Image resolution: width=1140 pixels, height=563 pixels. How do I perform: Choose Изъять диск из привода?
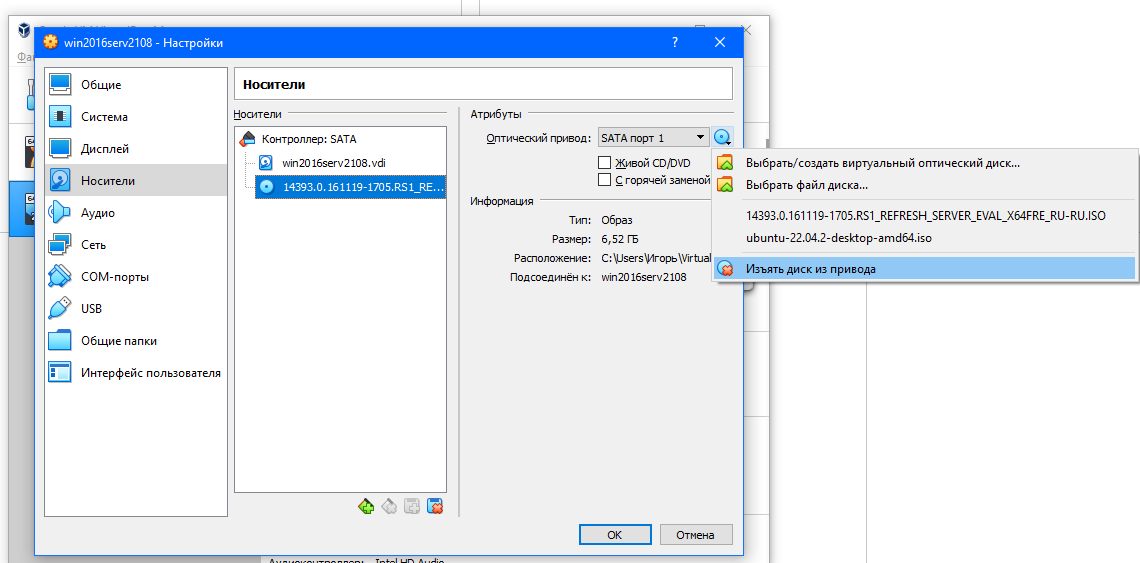924,268
